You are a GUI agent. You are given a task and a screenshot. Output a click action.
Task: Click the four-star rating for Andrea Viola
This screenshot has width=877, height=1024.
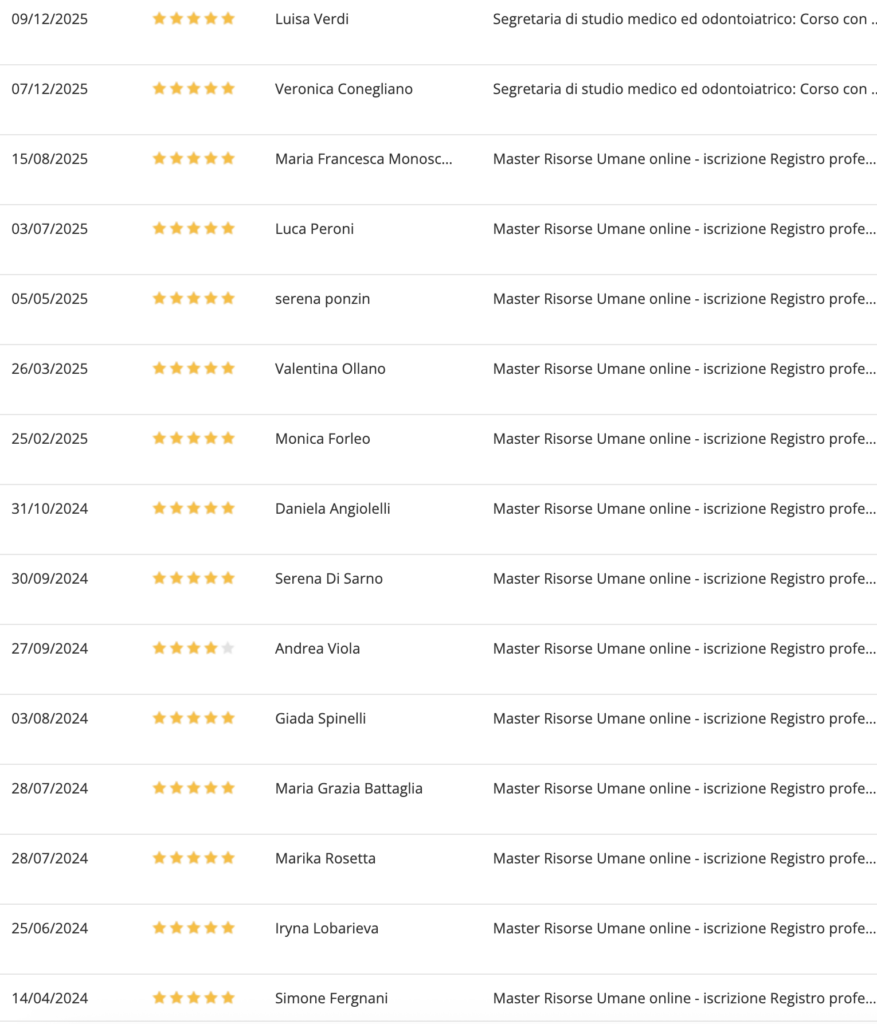[193, 649]
